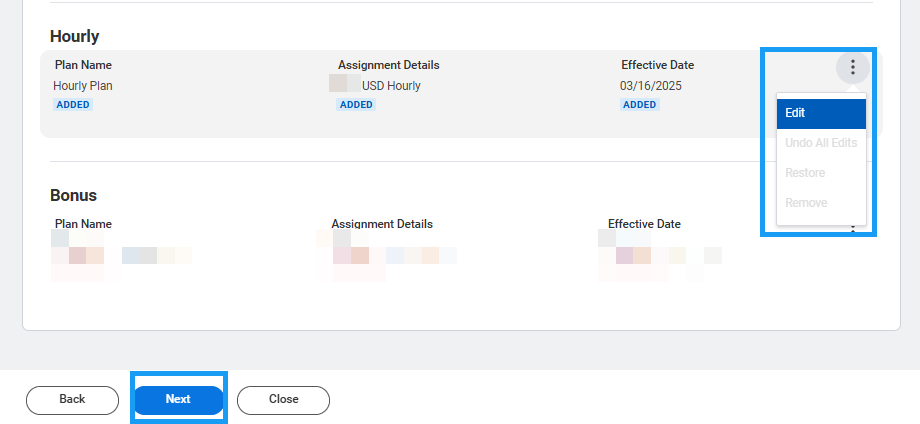Viewport: 920px width, 424px height.
Task: Click the Close button
Action: [283, 399]
